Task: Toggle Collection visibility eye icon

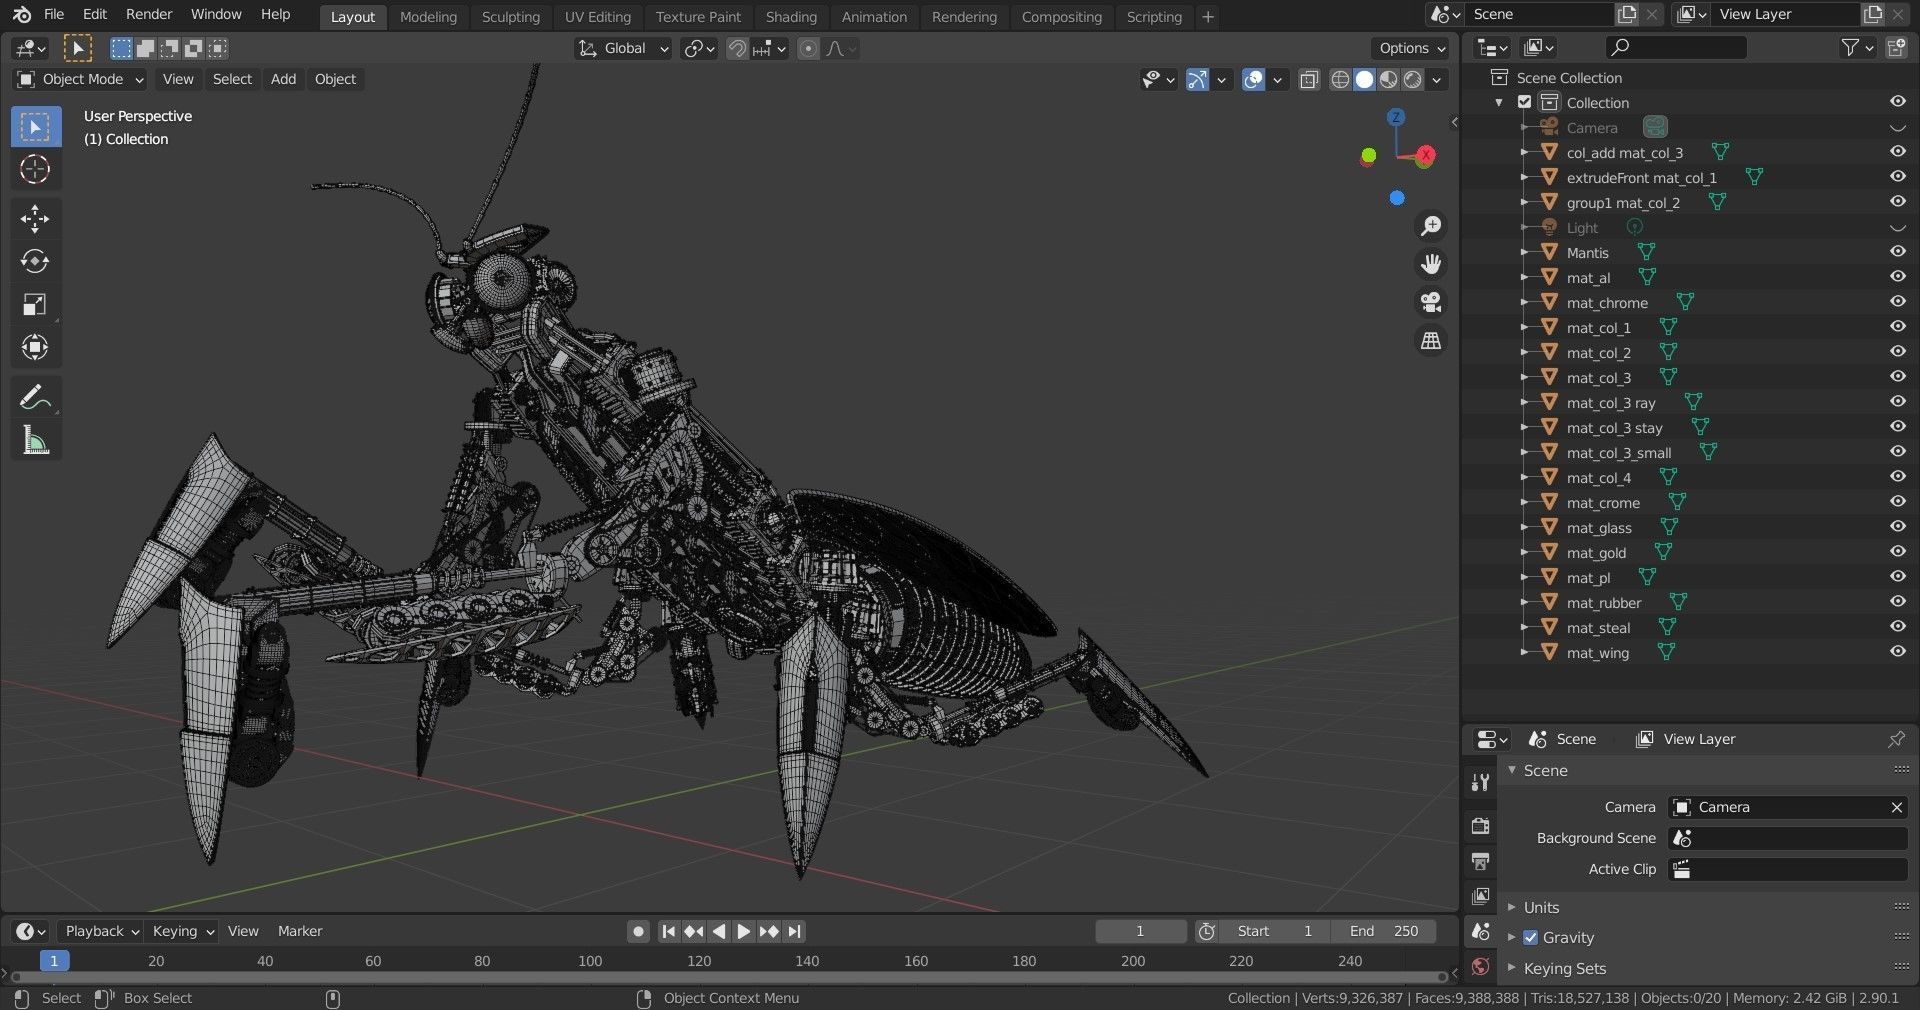Action: (x=1897, y=102)
